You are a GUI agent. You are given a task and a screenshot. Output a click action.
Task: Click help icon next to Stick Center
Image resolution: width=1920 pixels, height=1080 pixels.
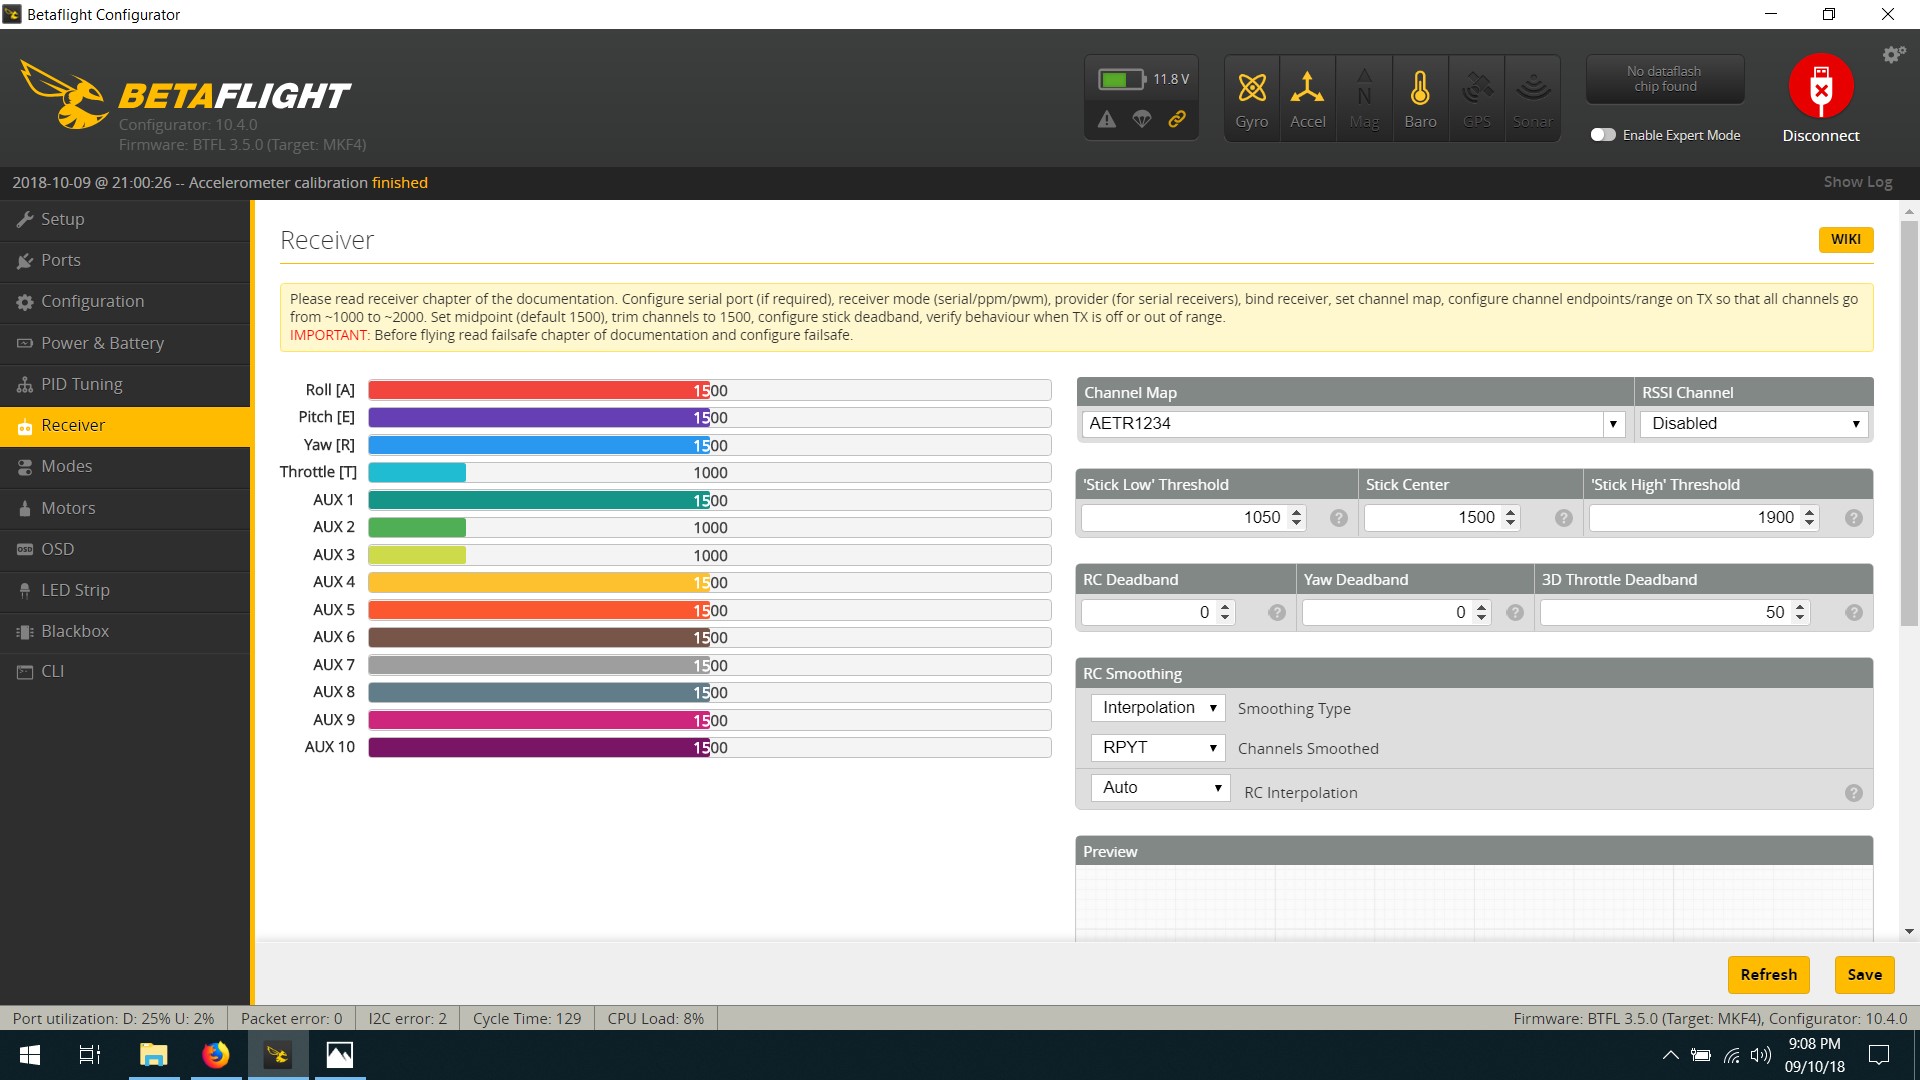tap(1564, 518)
